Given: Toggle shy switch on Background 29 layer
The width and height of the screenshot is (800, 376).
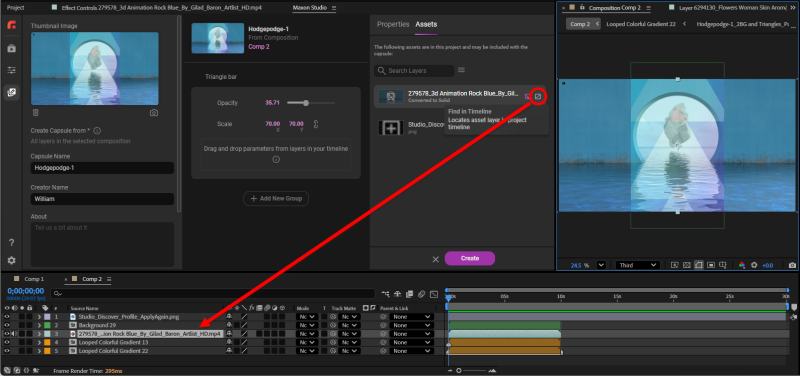Looking at the screenshot, I should [x=229, y=325].
